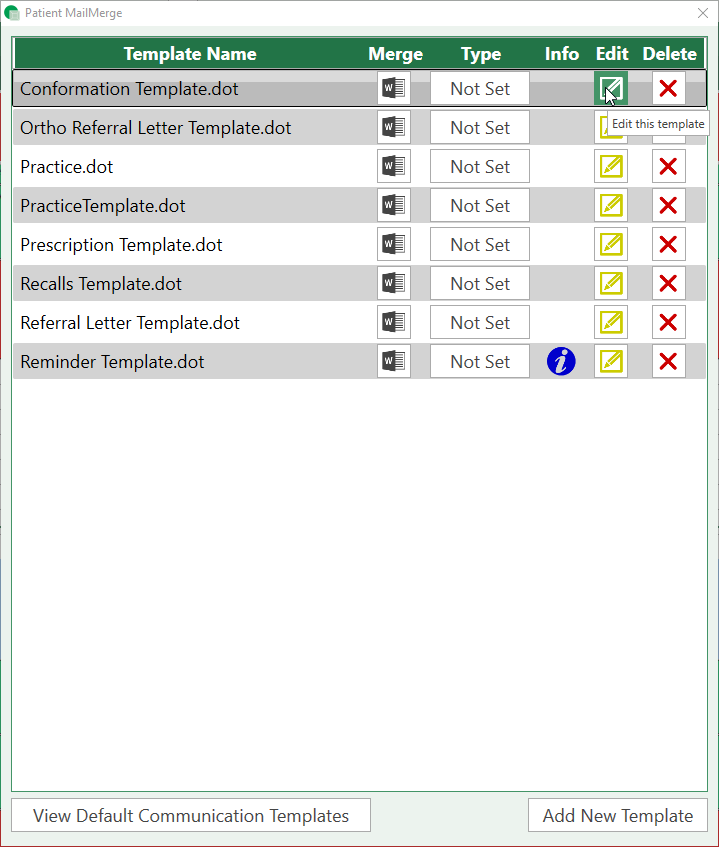Viewport: 719px width, 847px height.
Task: Change the Not Set type for Reminder Template.dot
Action: tap(480, 362)
